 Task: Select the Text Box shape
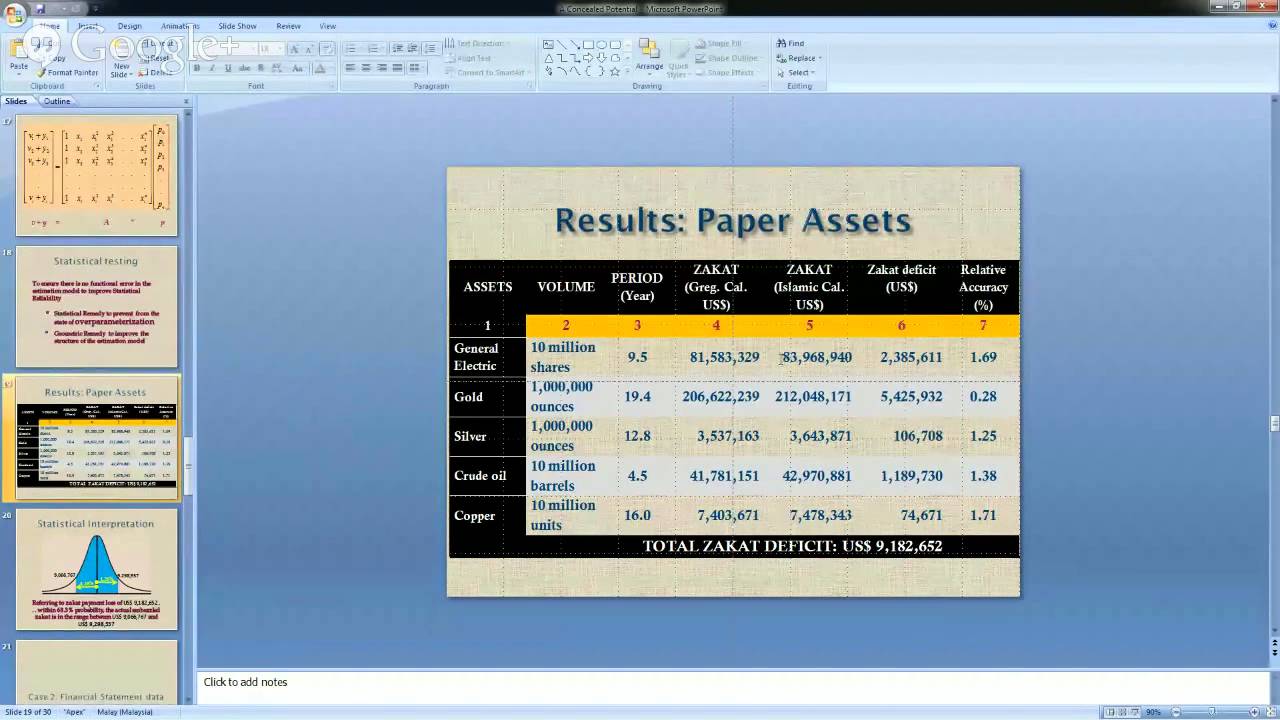click(x=548, y=45)
